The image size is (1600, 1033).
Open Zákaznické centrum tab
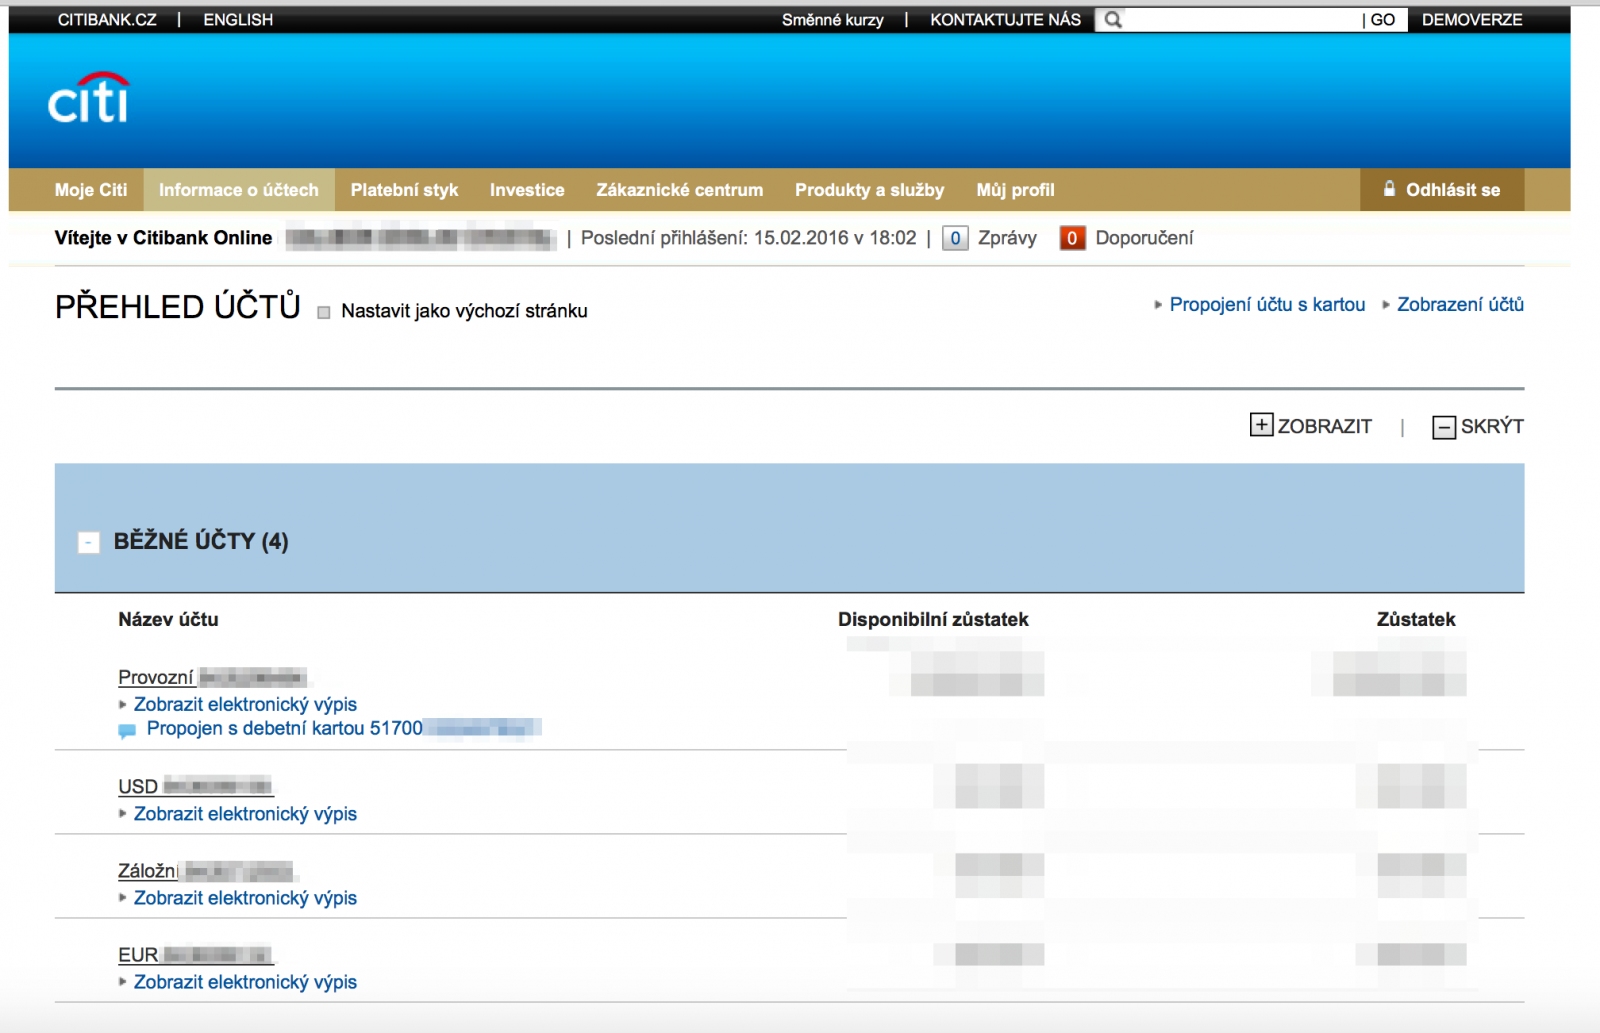680,190
